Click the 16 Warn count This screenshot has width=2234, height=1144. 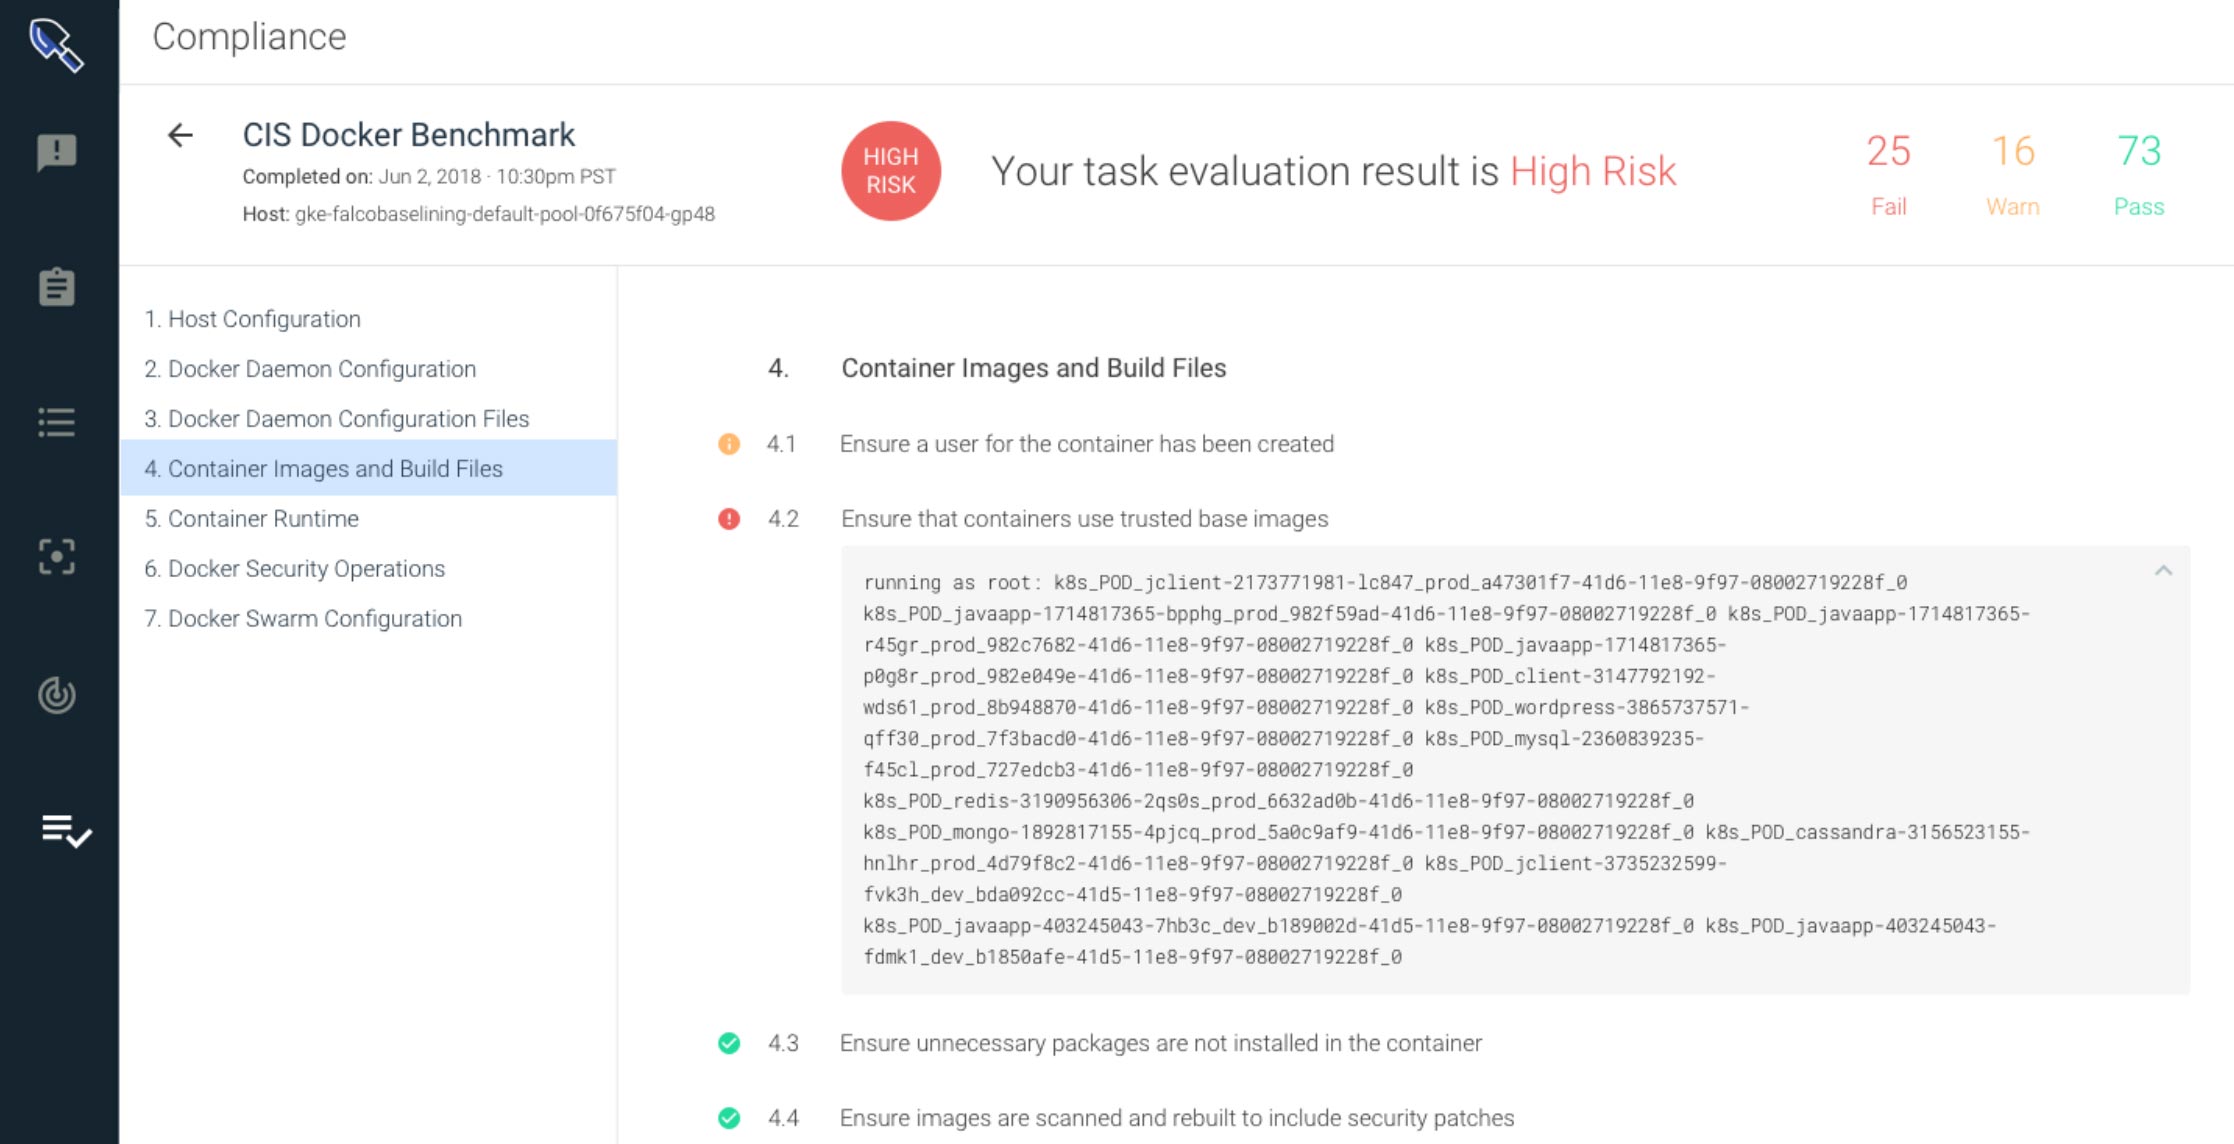point(2013,173)
